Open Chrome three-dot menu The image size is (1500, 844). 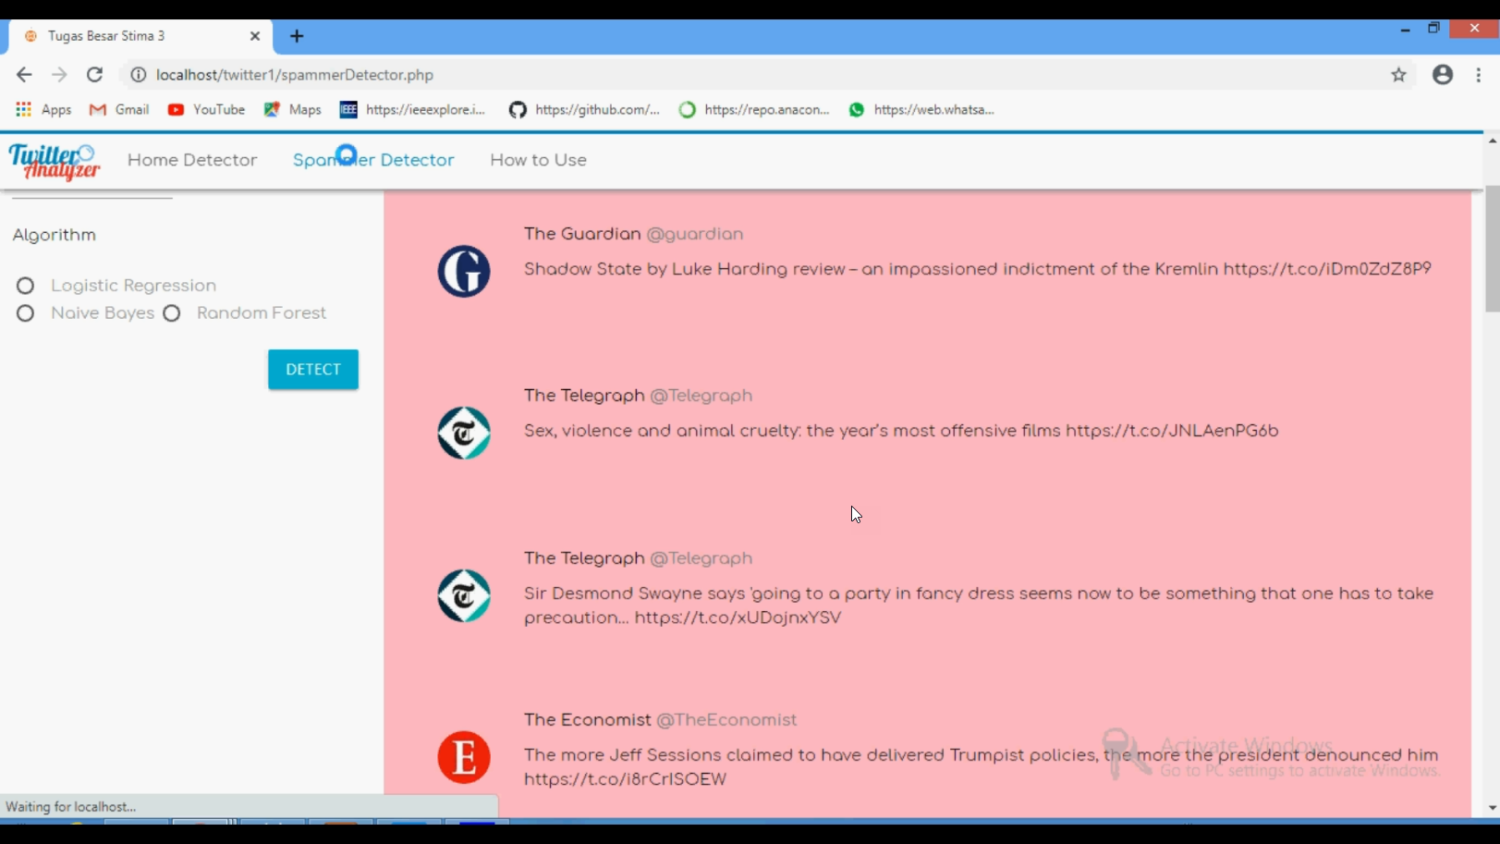pos(1478,75)
